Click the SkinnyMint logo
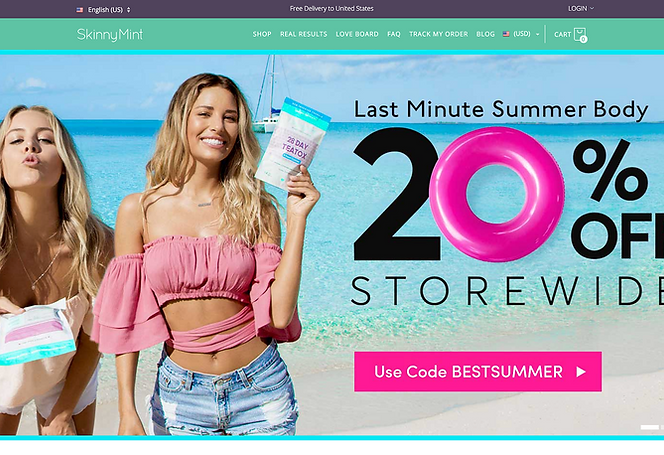The image size is (664, 455). click(x=110, y=35)
